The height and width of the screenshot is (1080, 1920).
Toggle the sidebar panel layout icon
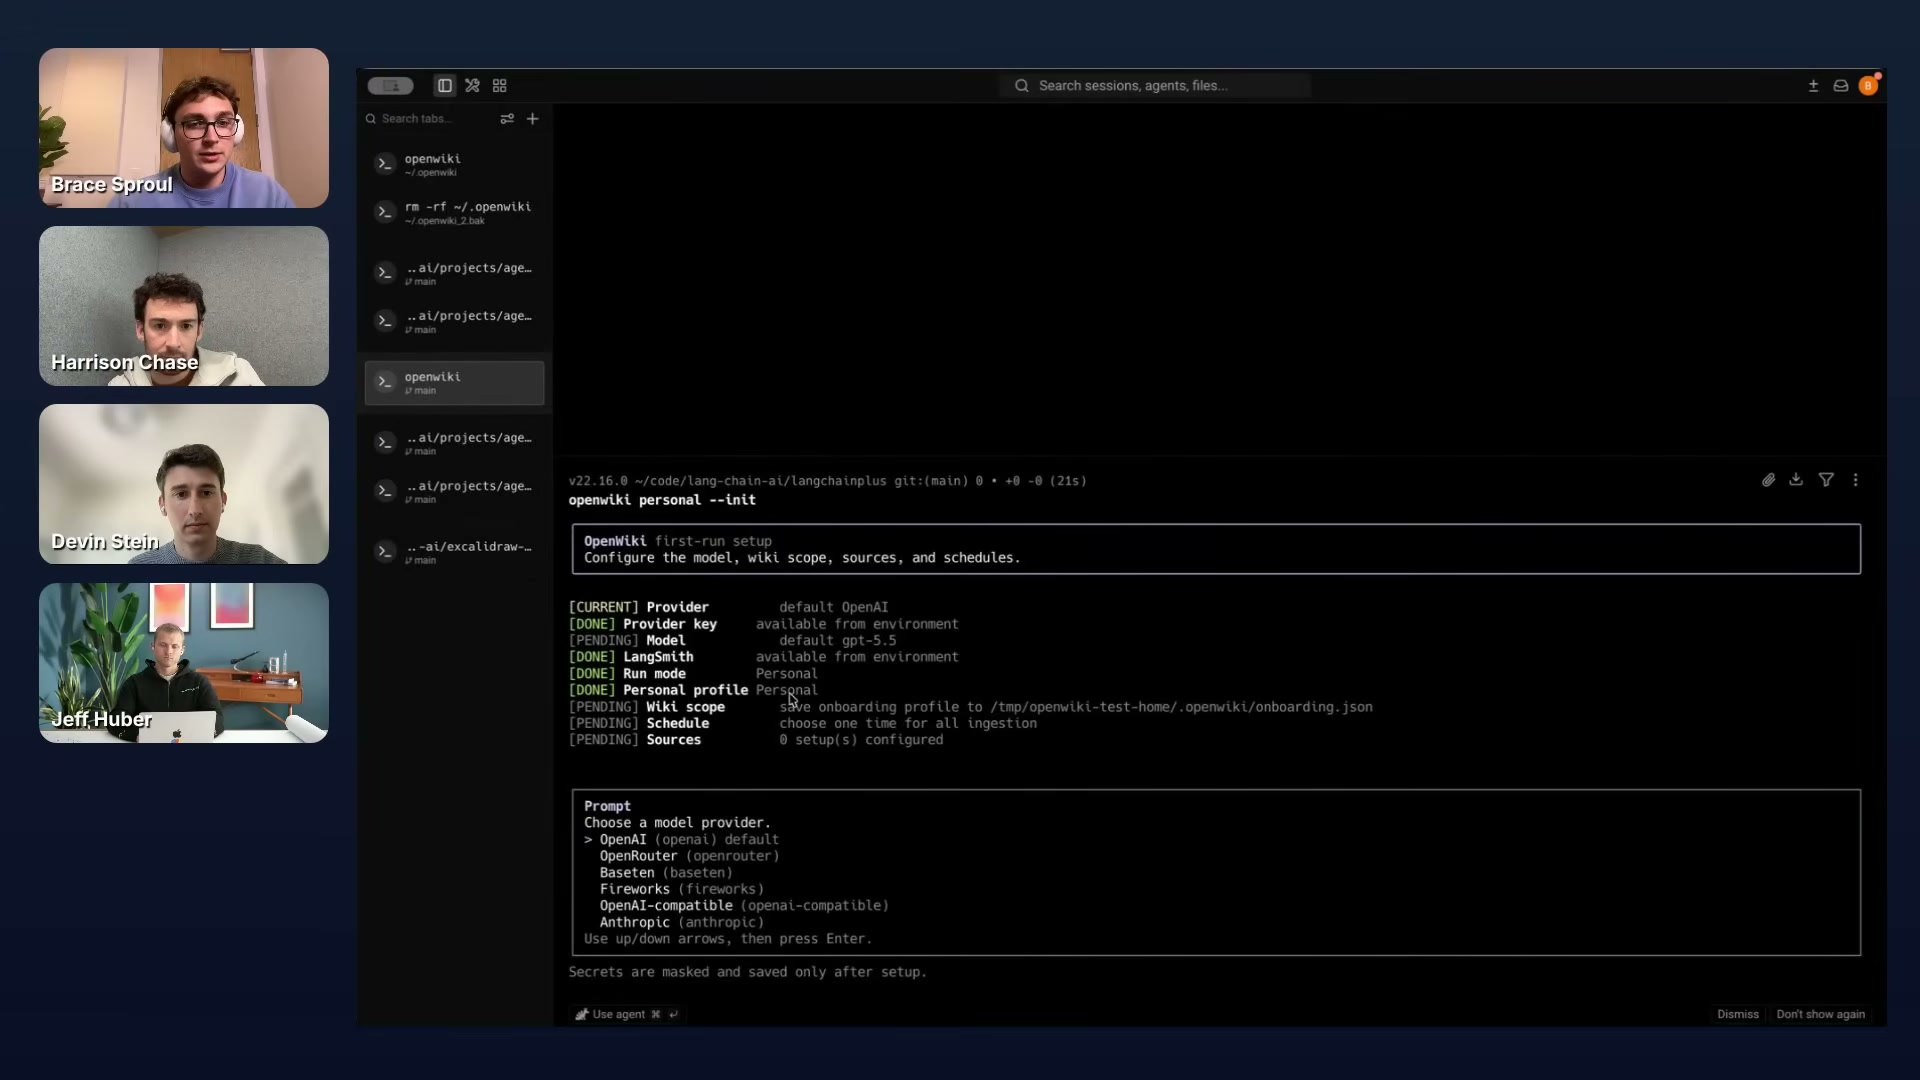coord(445,86)
